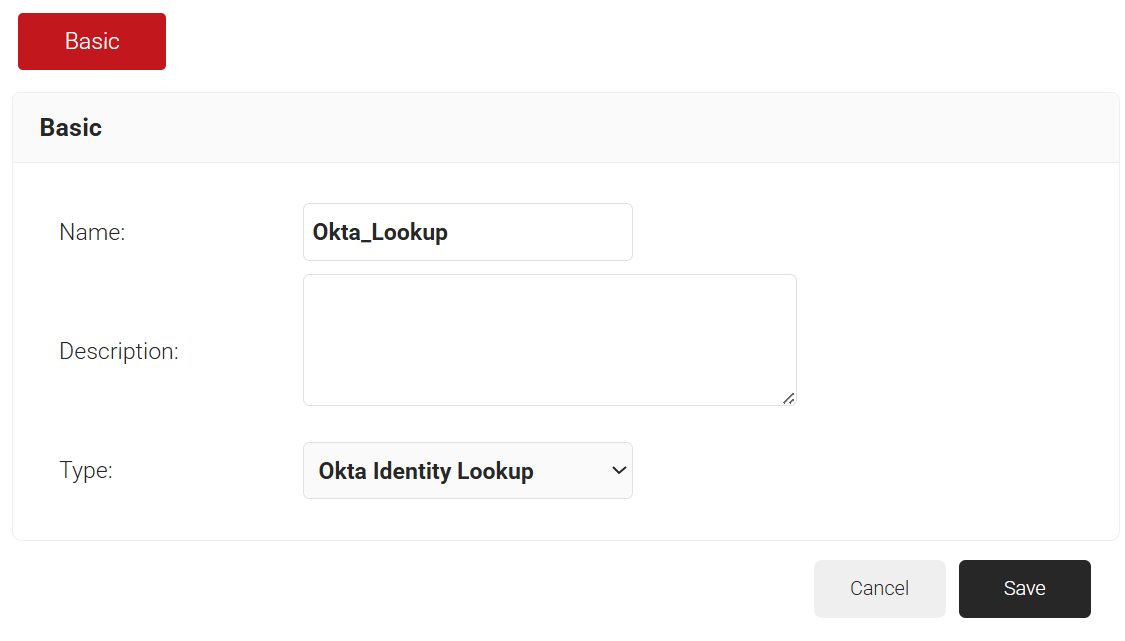Viewport: 1125px width, 641px height.
Task: Click the Basic section header
Action: tap(71, 128)
